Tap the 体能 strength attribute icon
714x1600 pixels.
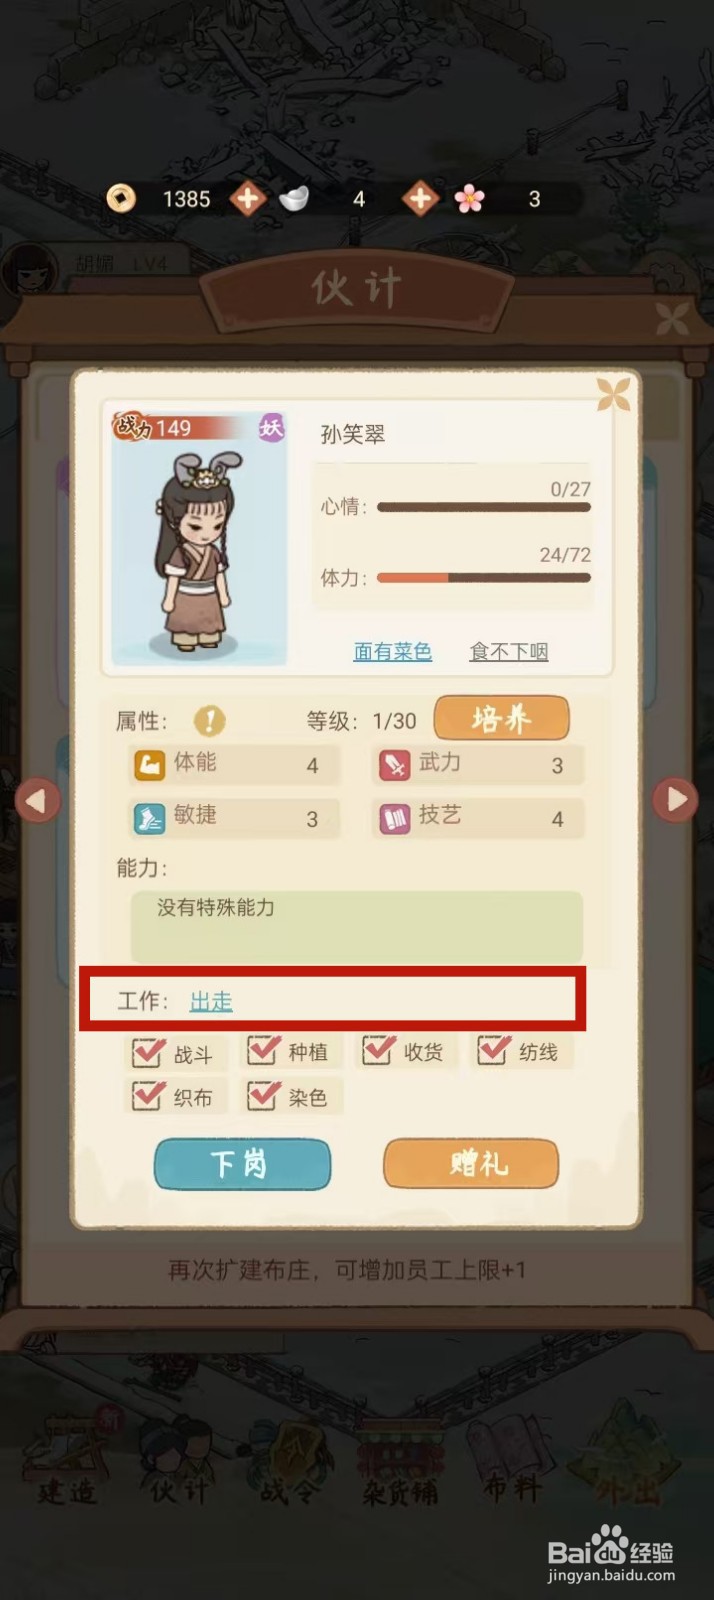click(x=149, y=765)
